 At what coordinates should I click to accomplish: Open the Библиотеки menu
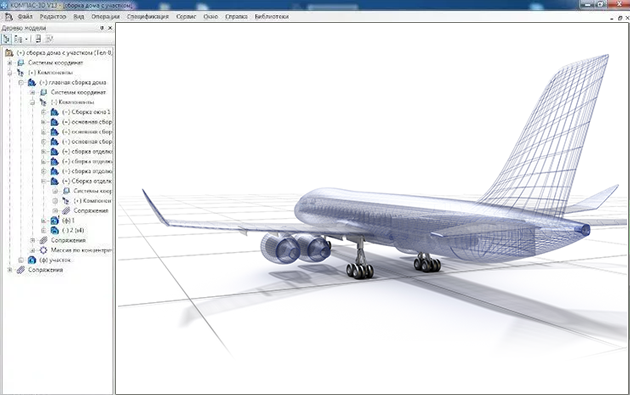[x=272, y=16]
